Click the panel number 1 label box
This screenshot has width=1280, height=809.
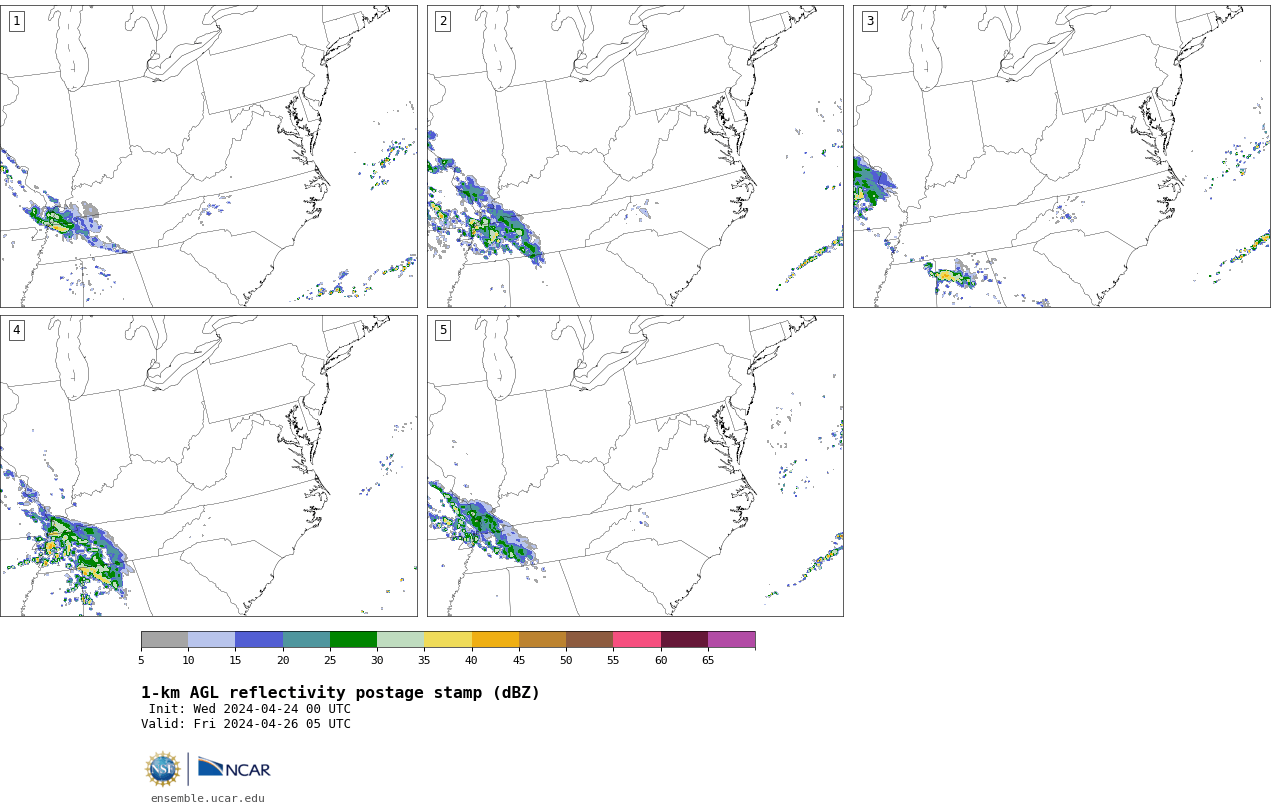pos(16,21)
